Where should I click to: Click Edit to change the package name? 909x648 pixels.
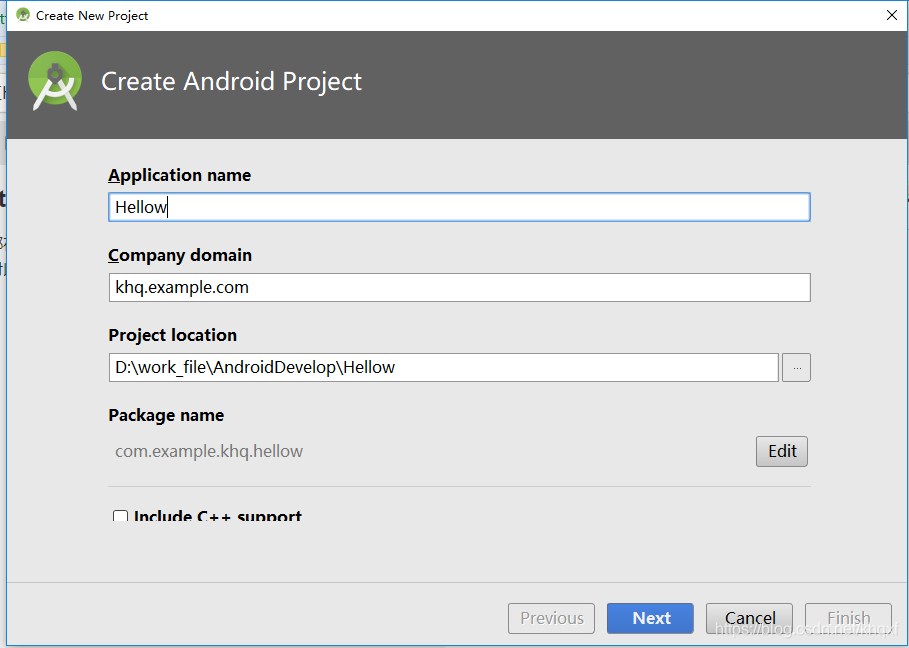click(x=781, y=451)
